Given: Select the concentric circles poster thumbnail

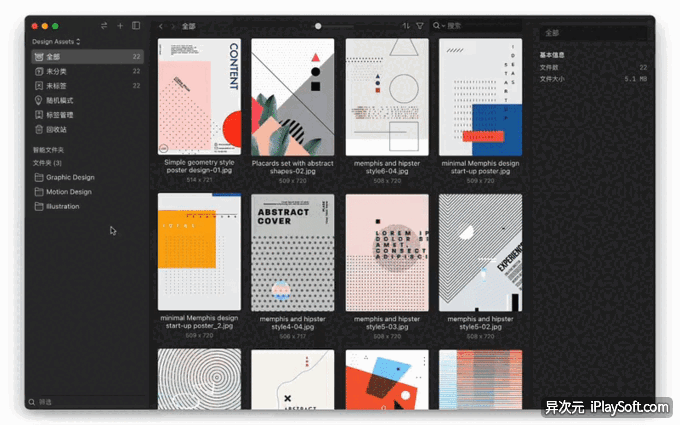Looking at the screenshot, I should (x=199, y=379).
